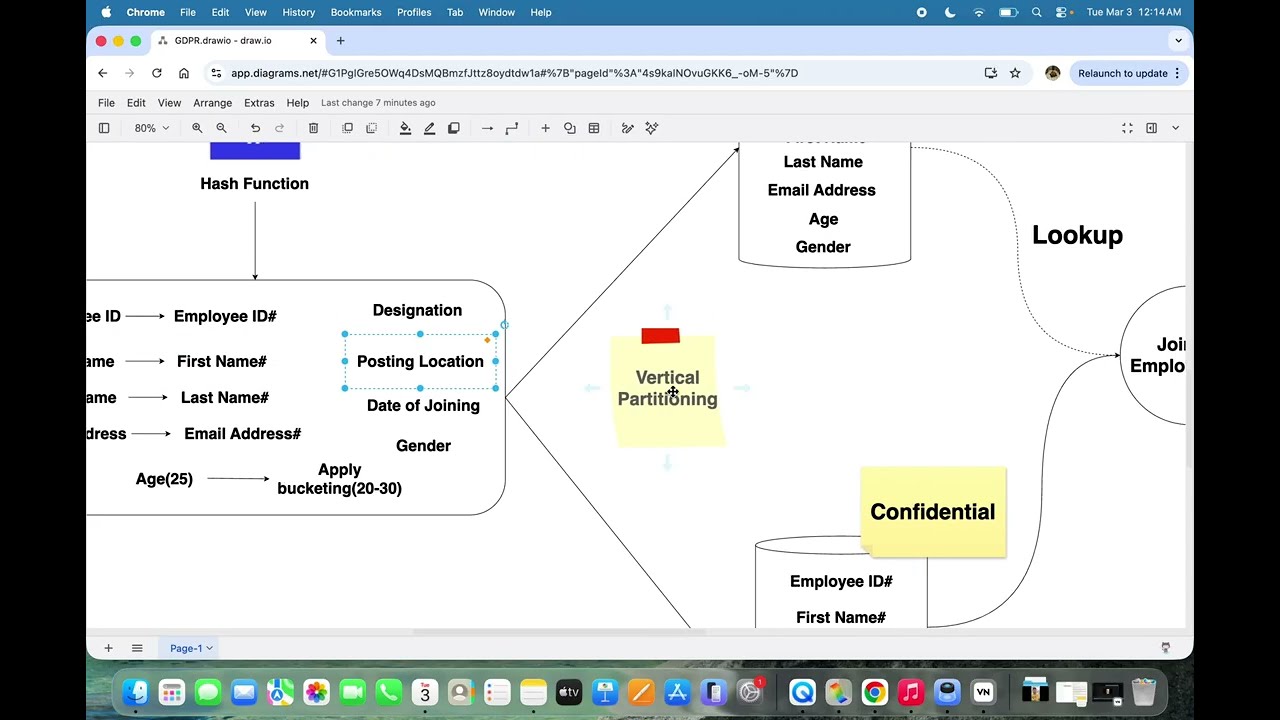Image resolution: width=1280 pixels, height=720 pixels.
Task: Close the GDPR.drawio tab
Action: (x=313, y=41)
